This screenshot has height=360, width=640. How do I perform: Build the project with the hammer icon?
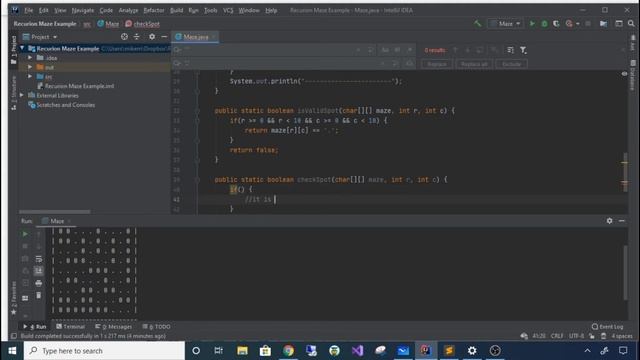pos(477,24)
